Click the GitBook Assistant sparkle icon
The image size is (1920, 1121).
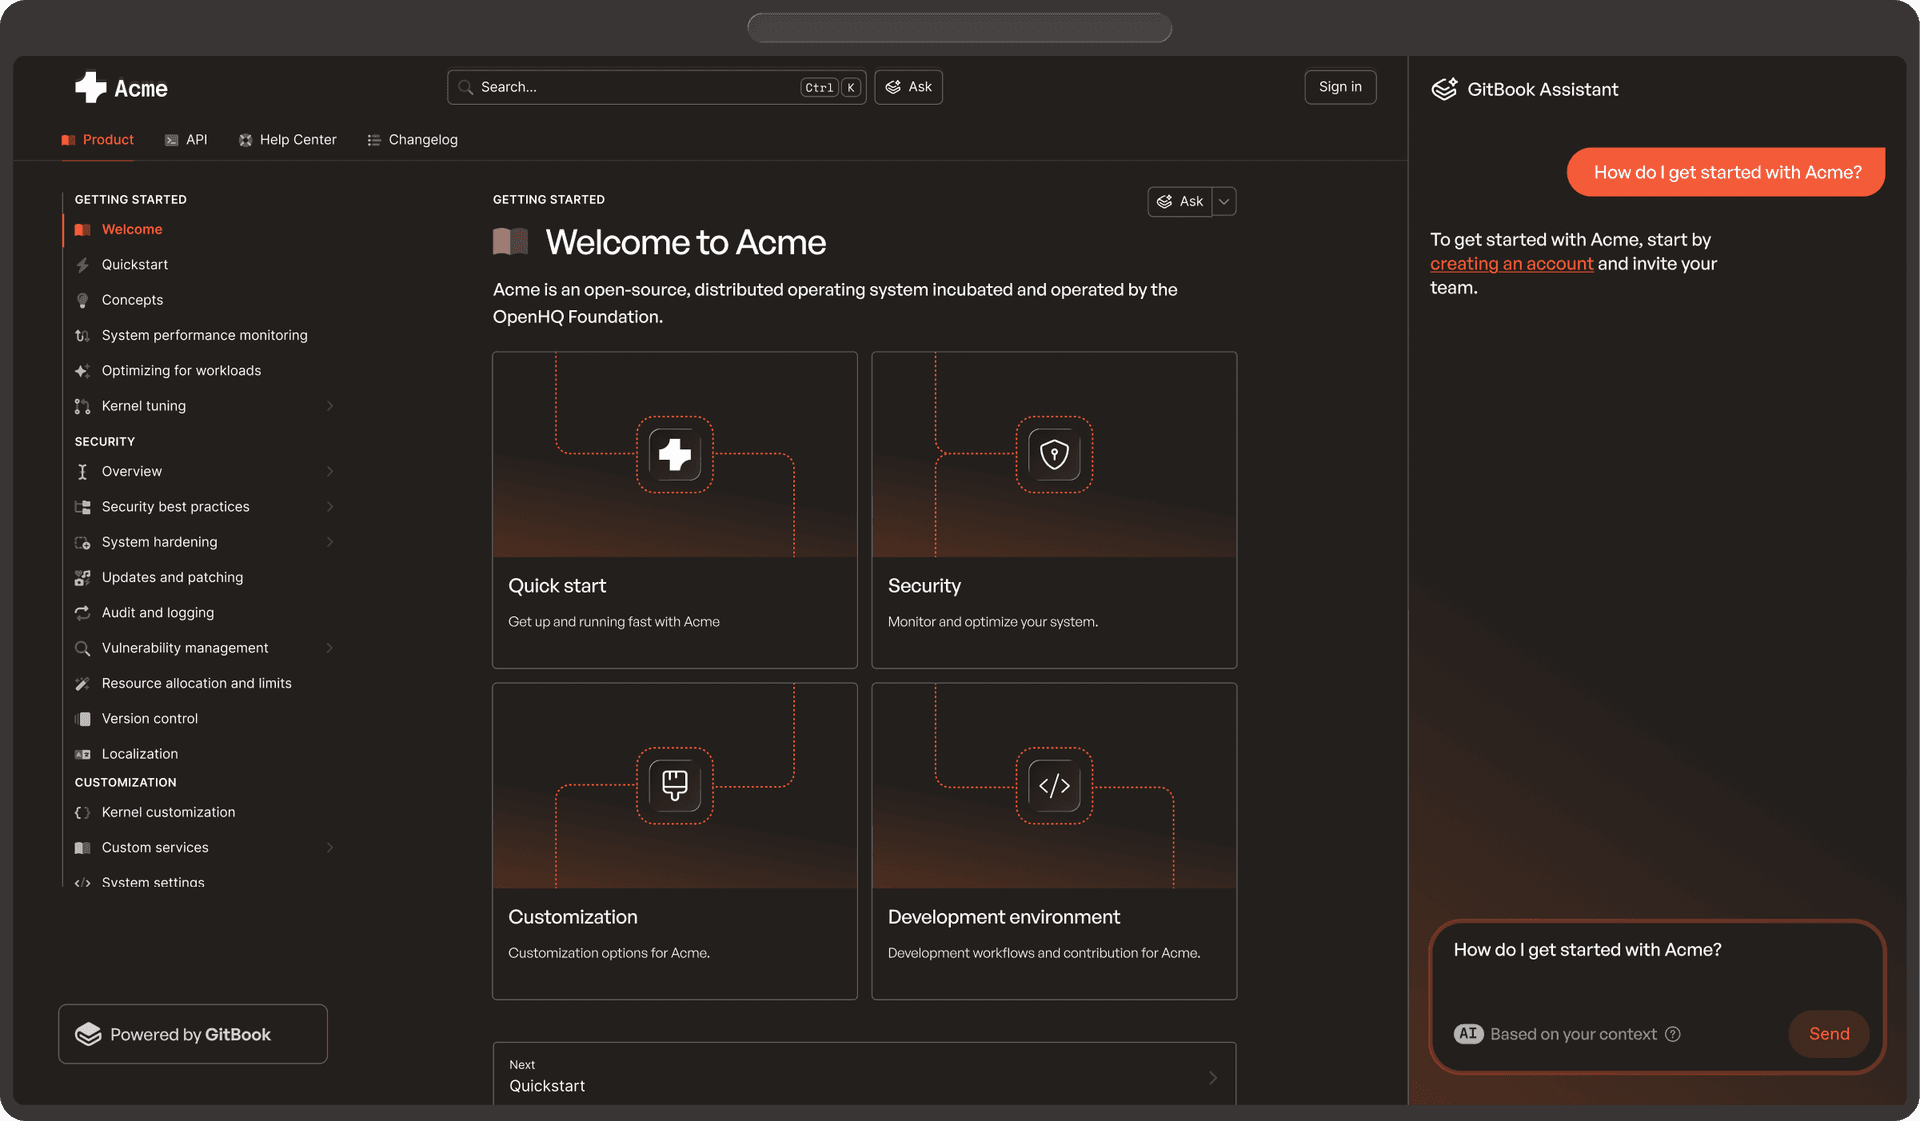pos(1444,89)
